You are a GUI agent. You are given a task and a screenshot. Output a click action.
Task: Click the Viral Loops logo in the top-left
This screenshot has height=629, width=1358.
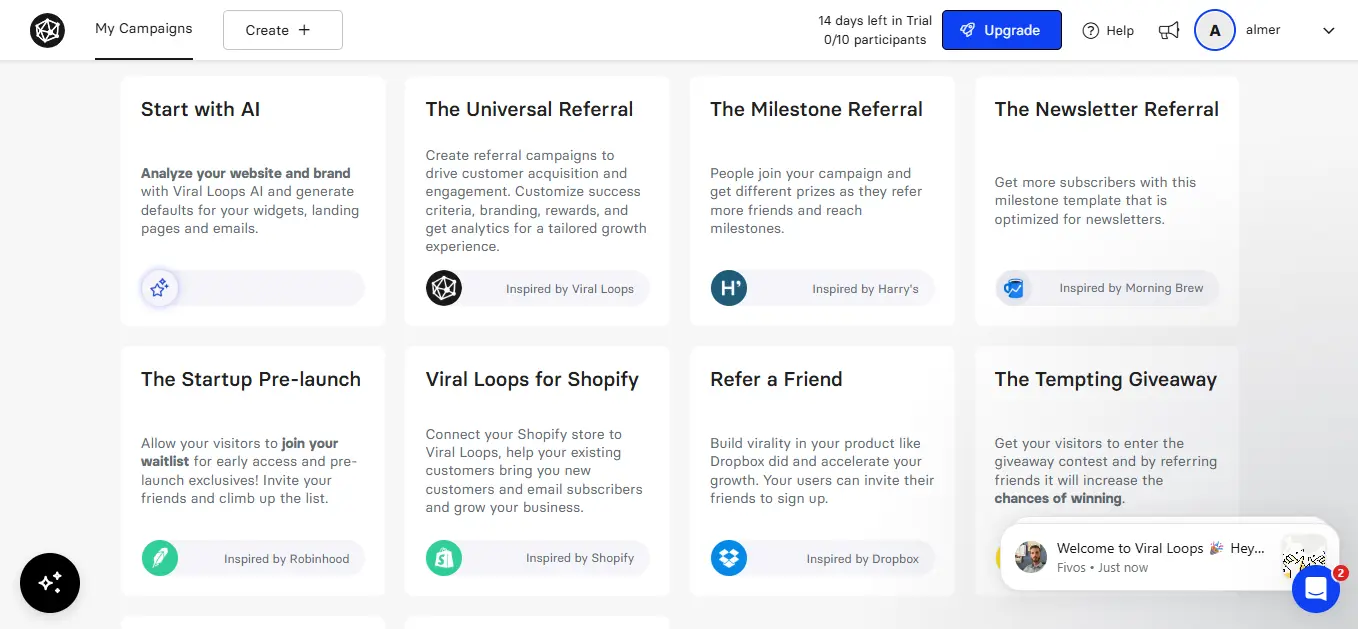pos(47,30)
